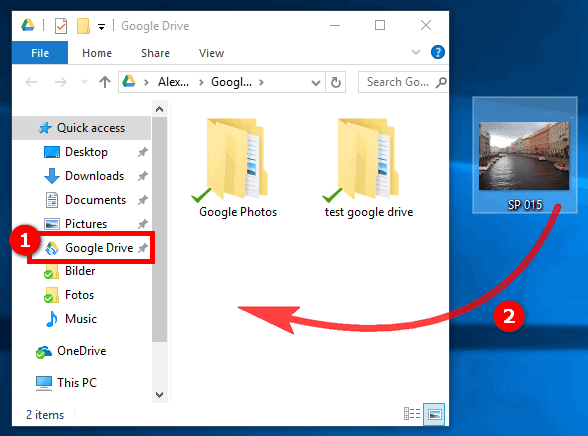Click the Google Drive icon in address bar
This screenshot has width=588, height=436.
(129, 81)
